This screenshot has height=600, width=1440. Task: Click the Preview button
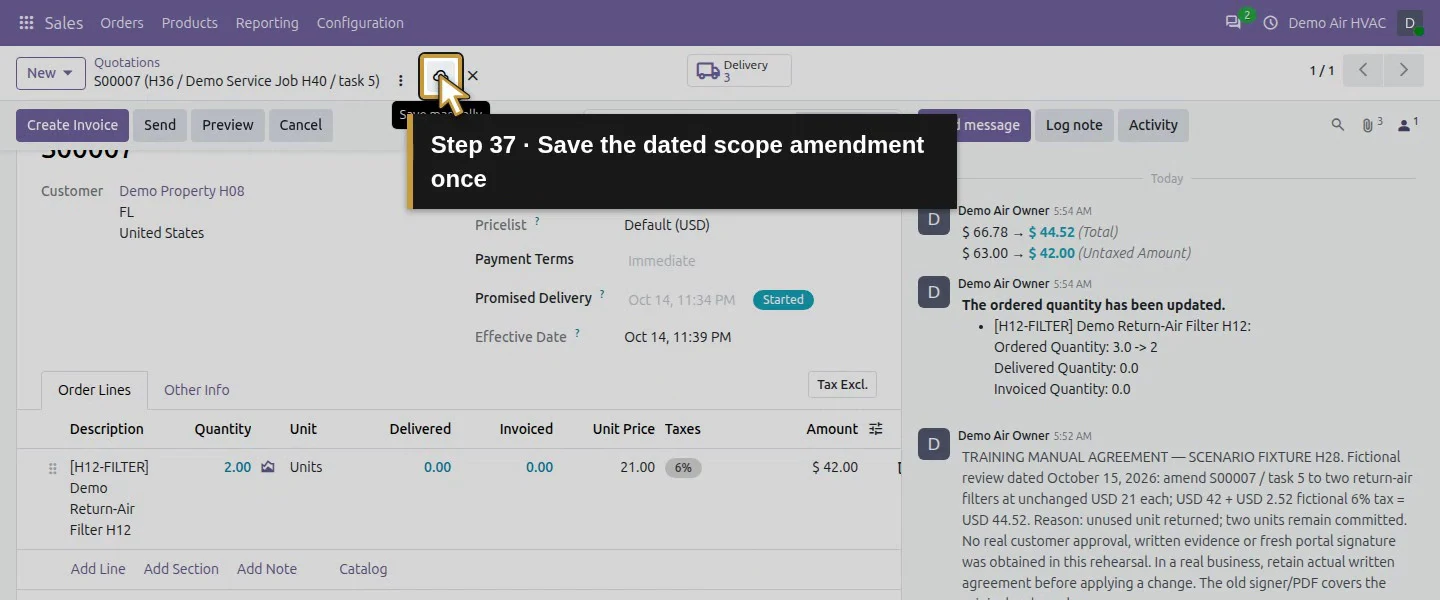tap(228, 125)
